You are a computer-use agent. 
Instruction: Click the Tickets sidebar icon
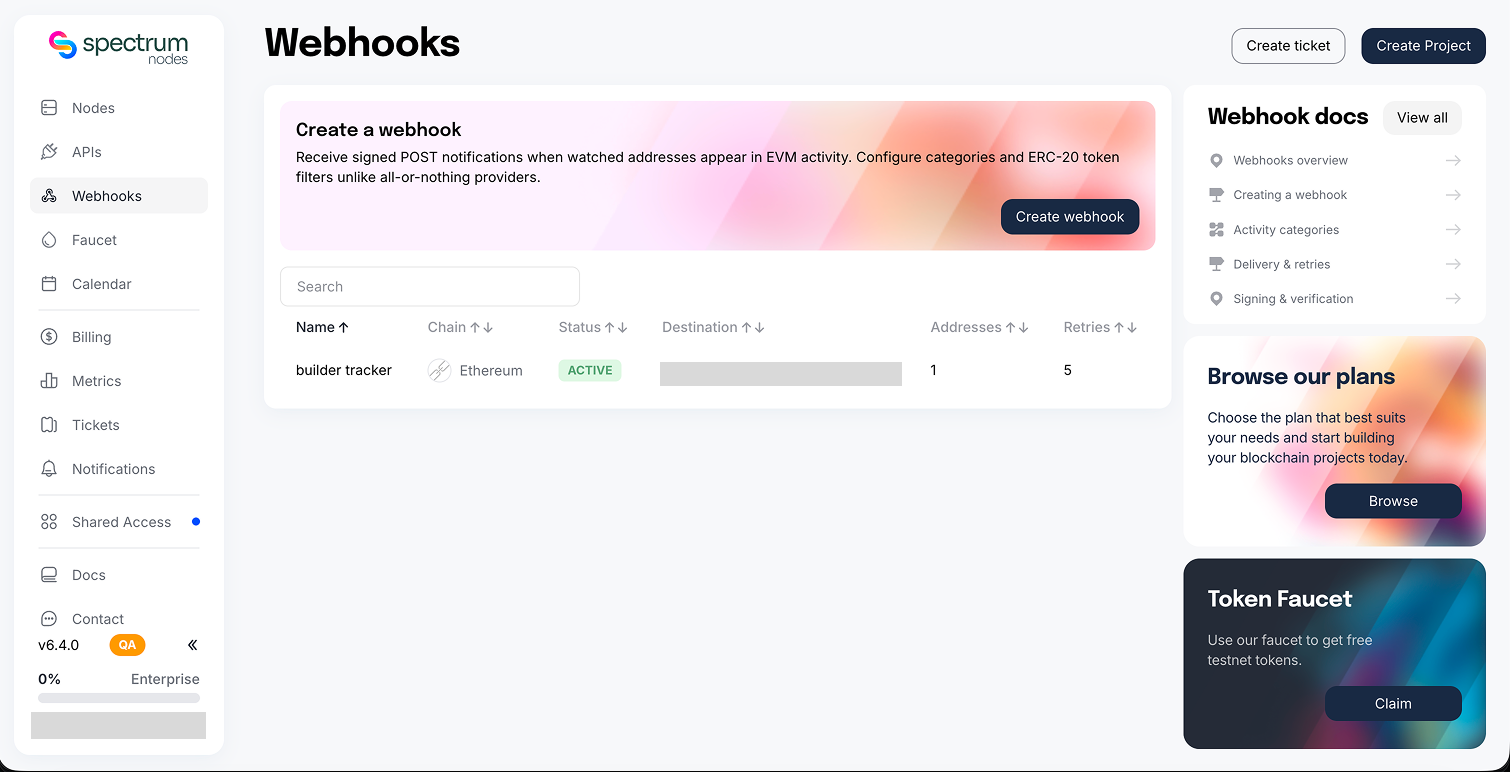click(x=49, y=425)
